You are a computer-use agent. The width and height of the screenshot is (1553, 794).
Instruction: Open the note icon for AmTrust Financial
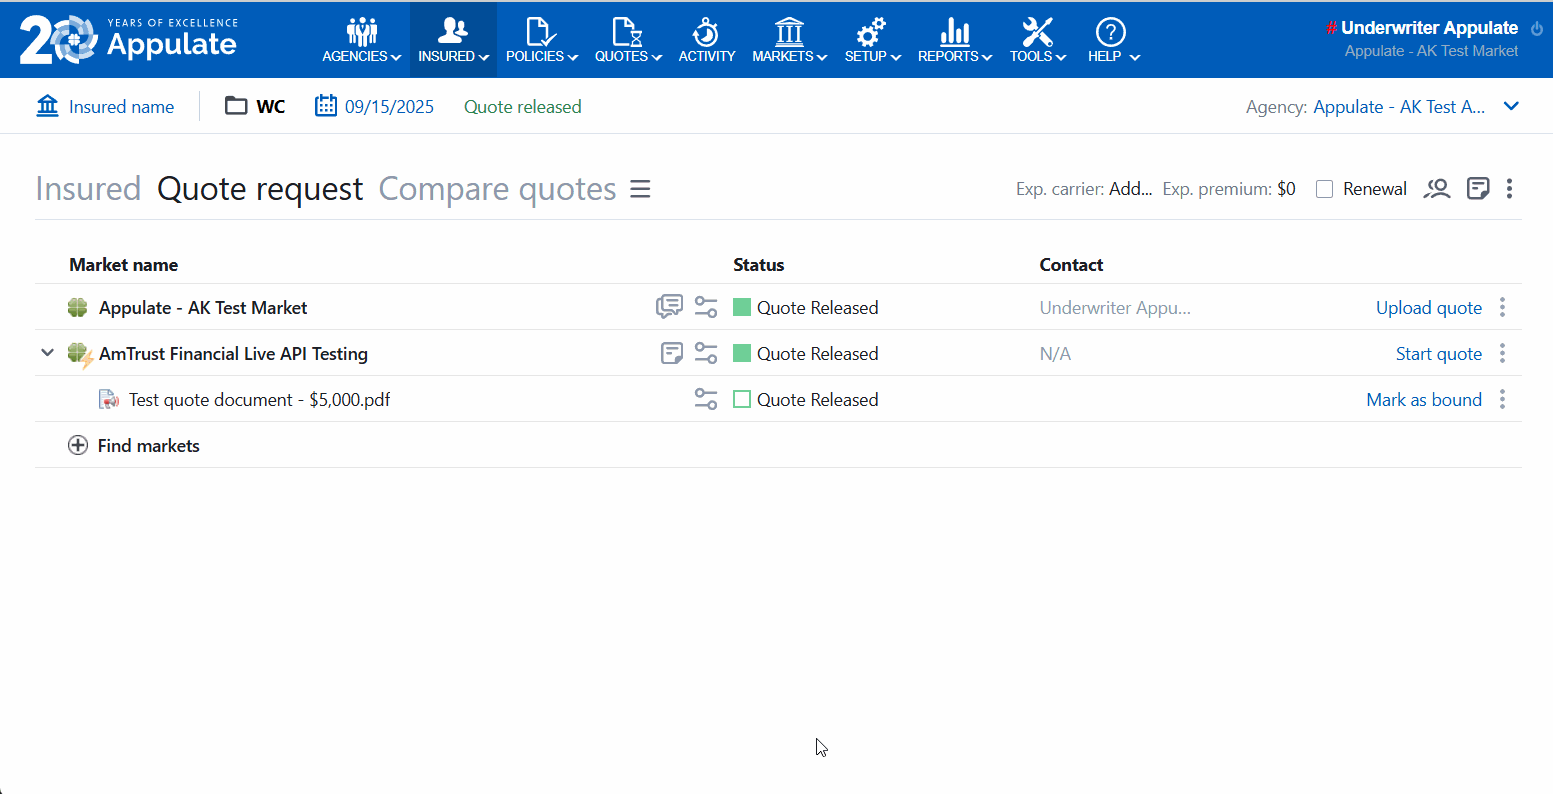672,353
